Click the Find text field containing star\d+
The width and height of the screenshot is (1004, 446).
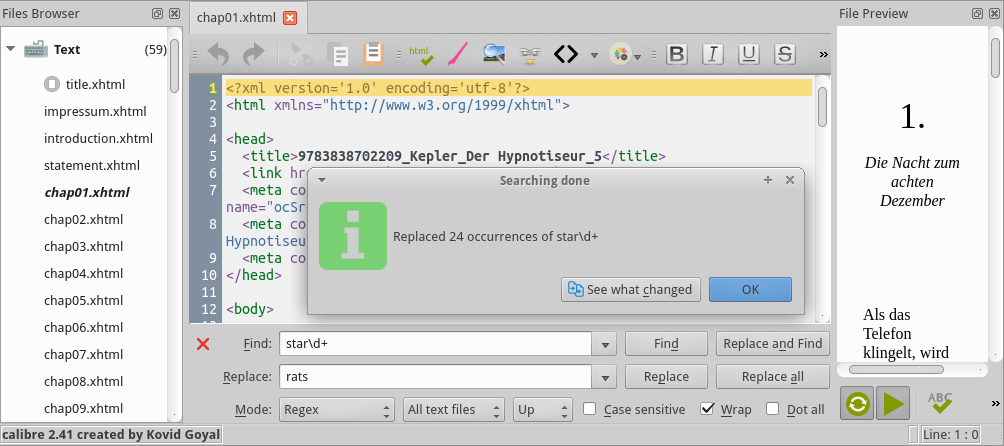pyautogui.click(x=435, y=344)
